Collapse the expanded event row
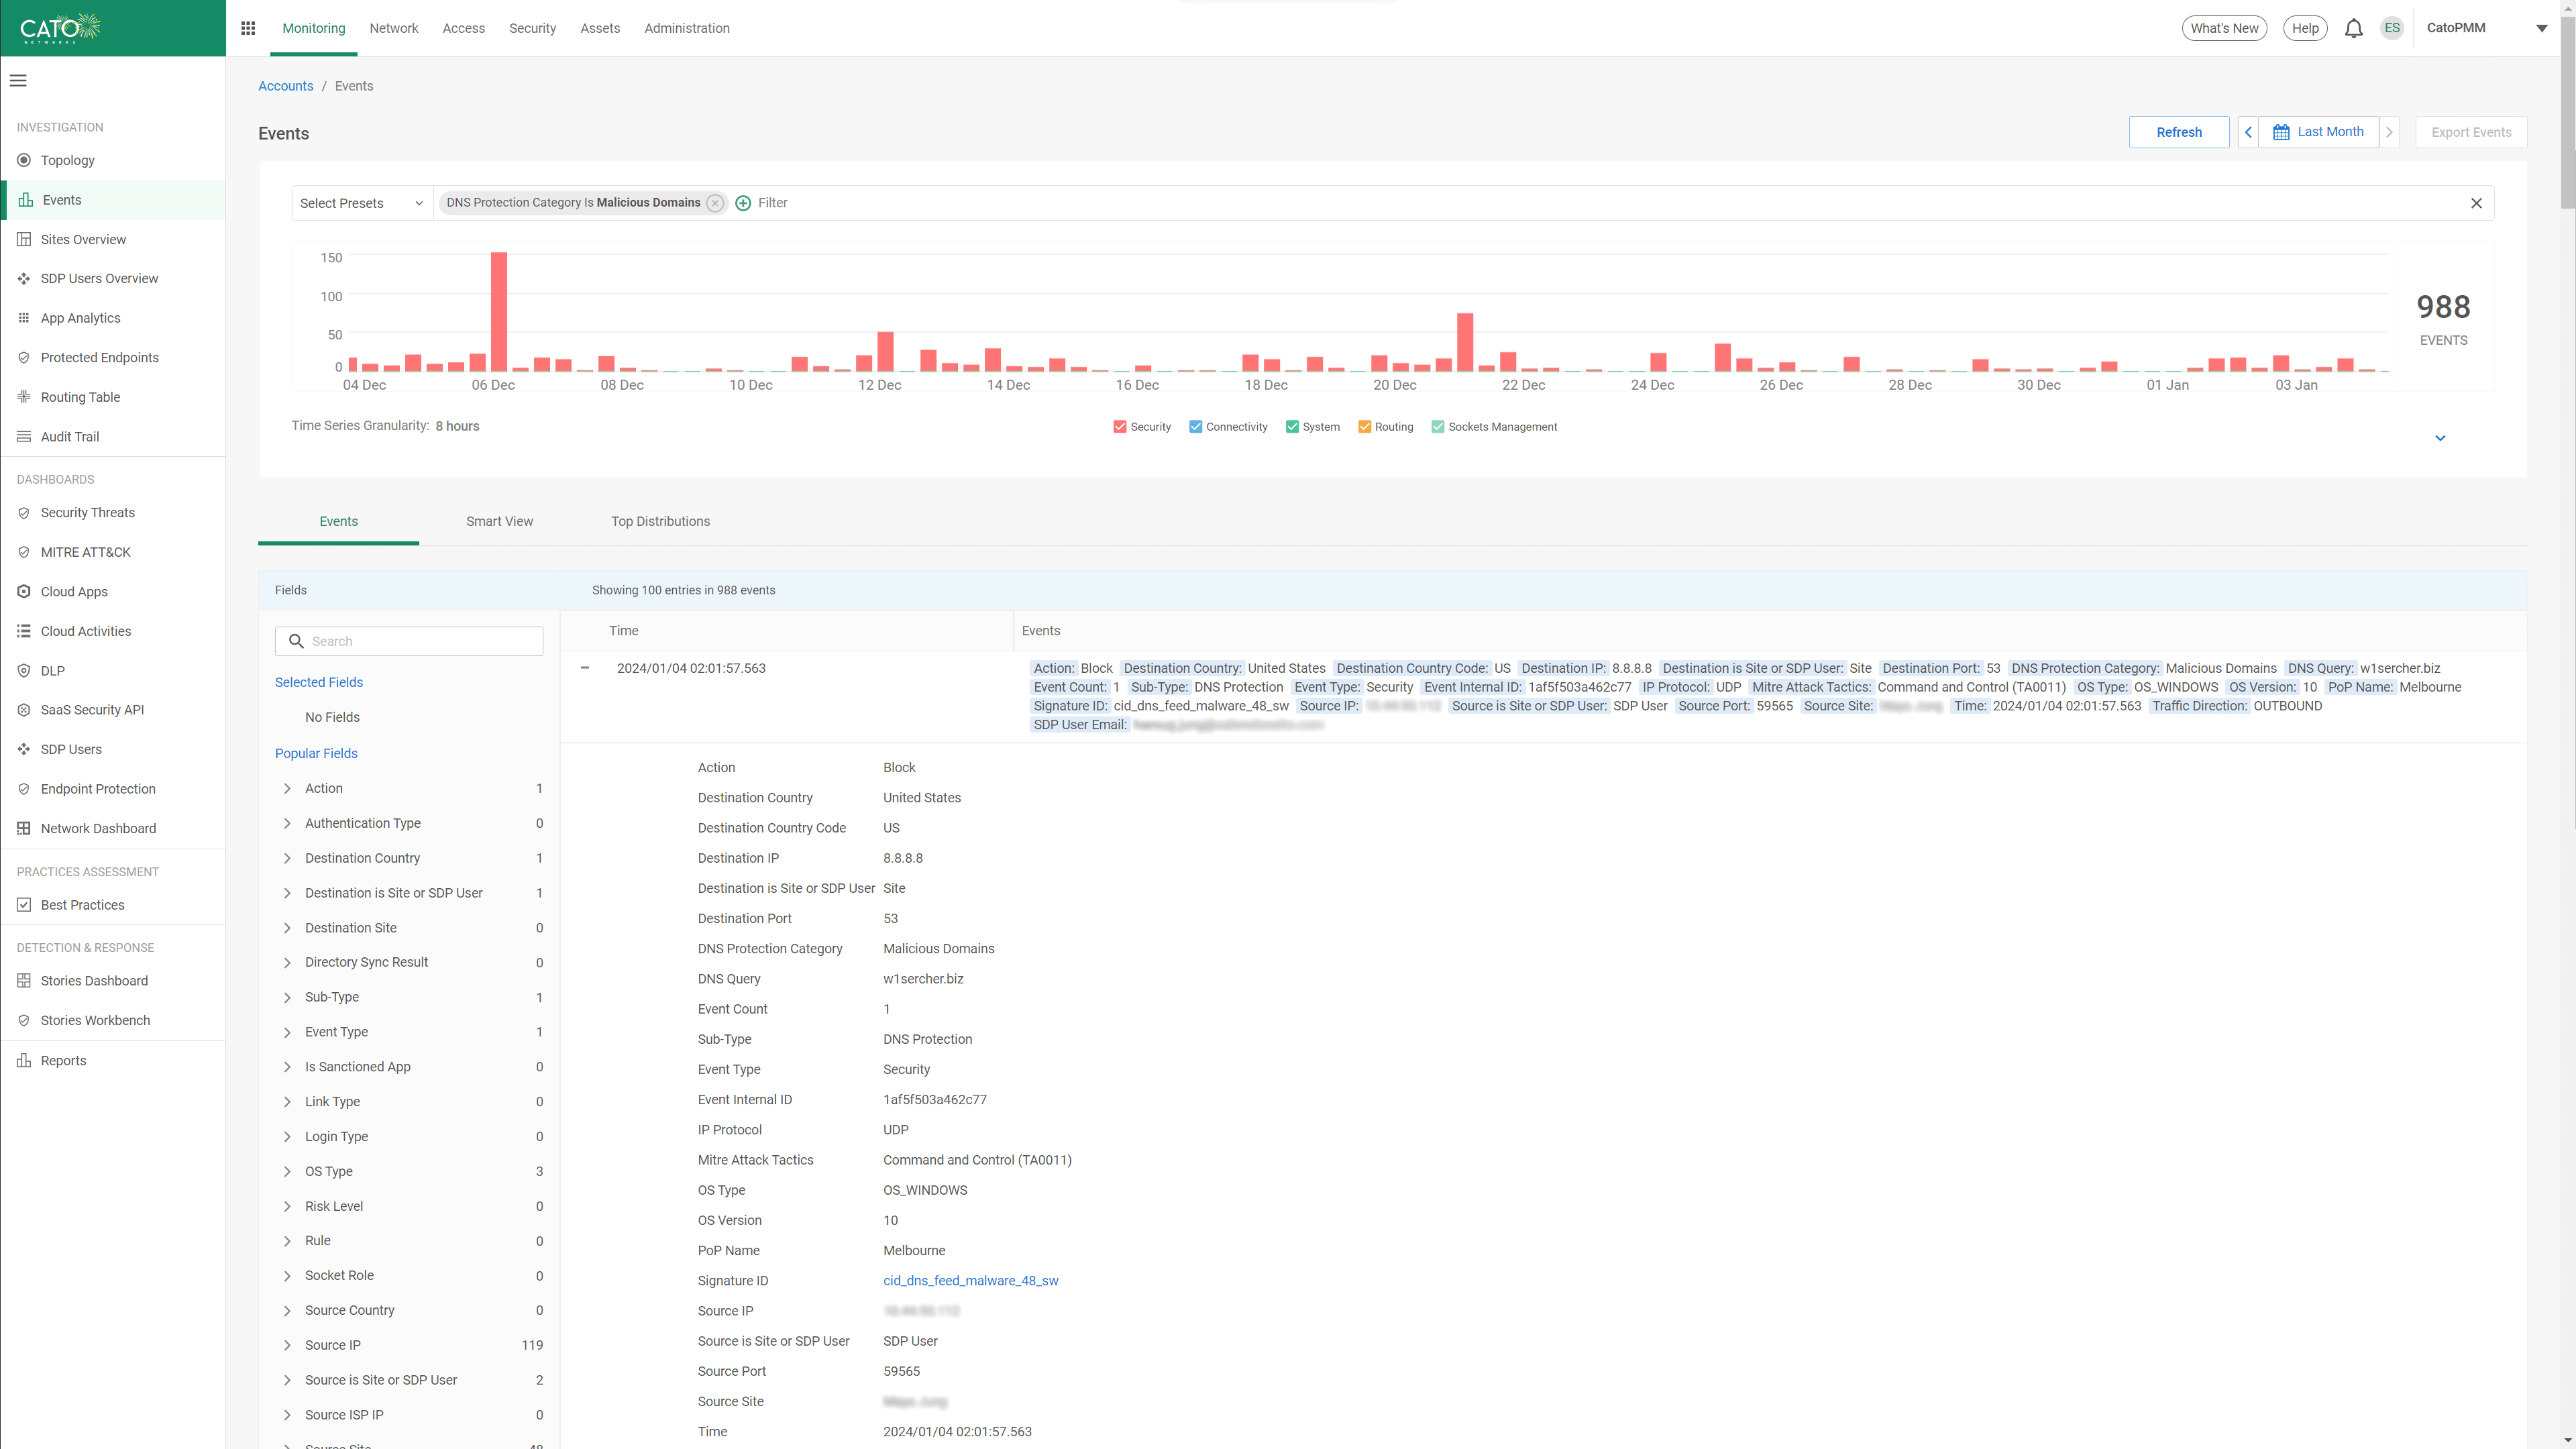Screen dimensions: 2576x1449 coord(585,668)
